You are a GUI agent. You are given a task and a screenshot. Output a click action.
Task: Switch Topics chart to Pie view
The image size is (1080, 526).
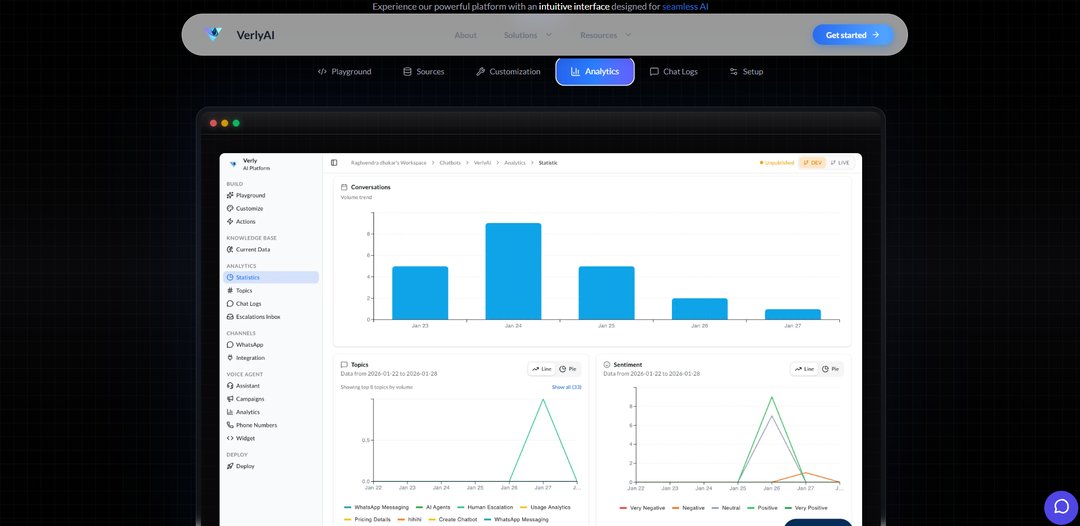[568, 369]
